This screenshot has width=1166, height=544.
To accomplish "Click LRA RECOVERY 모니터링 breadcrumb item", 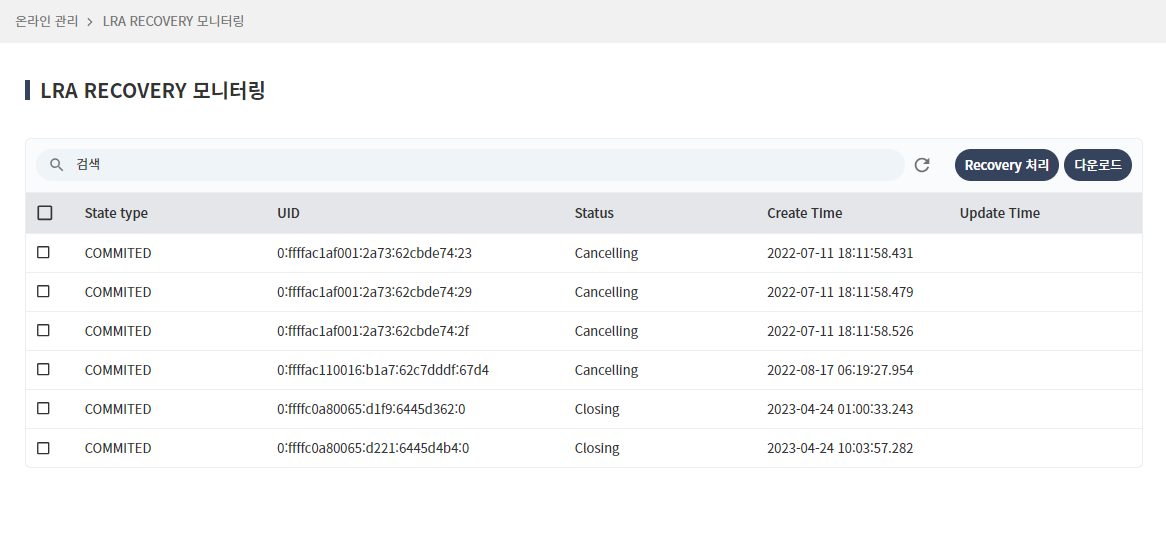I will (x=173, y=21).
